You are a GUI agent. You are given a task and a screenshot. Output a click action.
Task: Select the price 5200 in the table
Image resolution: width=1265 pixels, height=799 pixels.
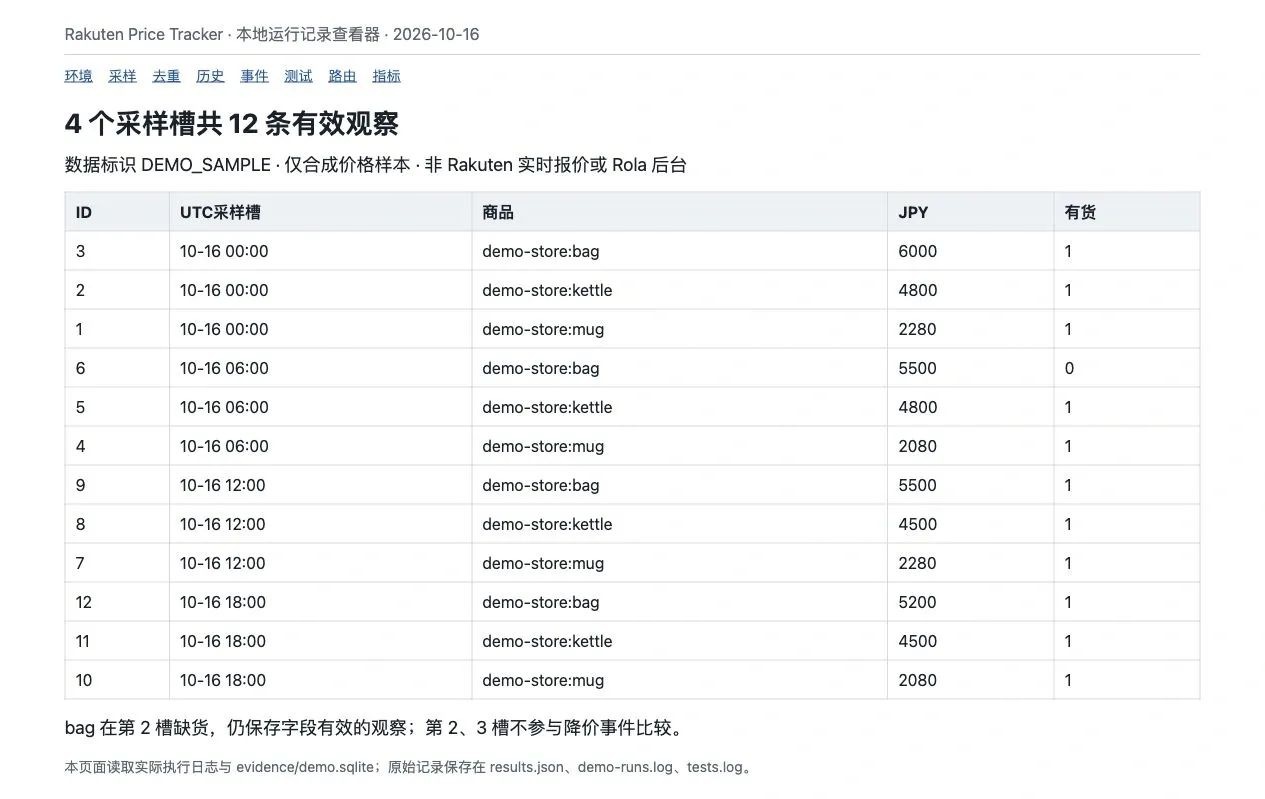tap(918, 602)
